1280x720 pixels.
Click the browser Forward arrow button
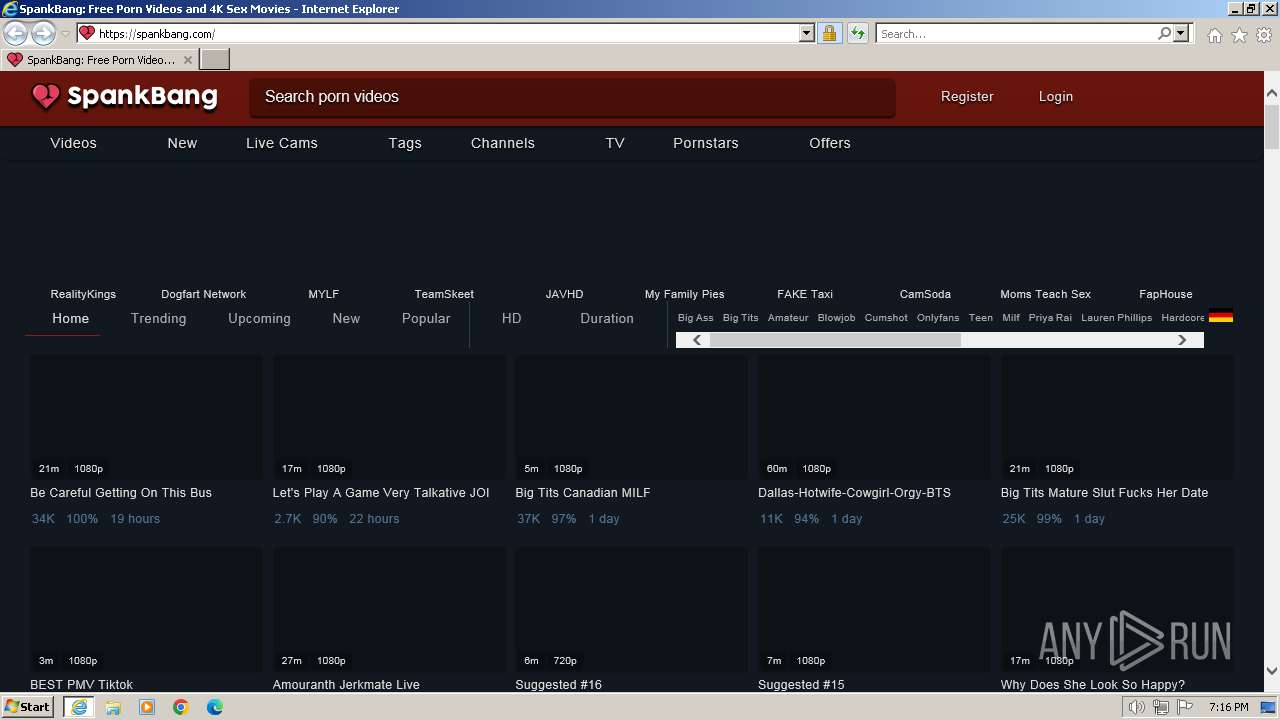[43, 33]
